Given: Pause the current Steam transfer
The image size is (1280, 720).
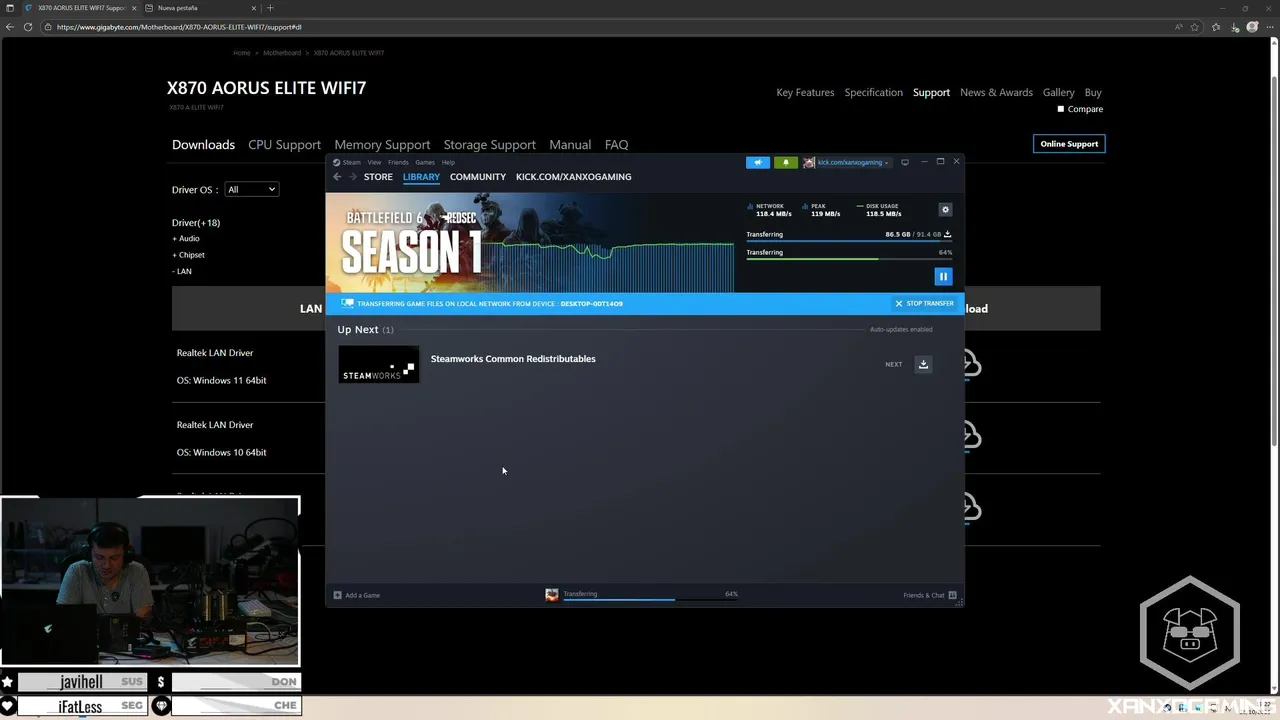Looking at the screenshot, I should [x=943, y=276].
